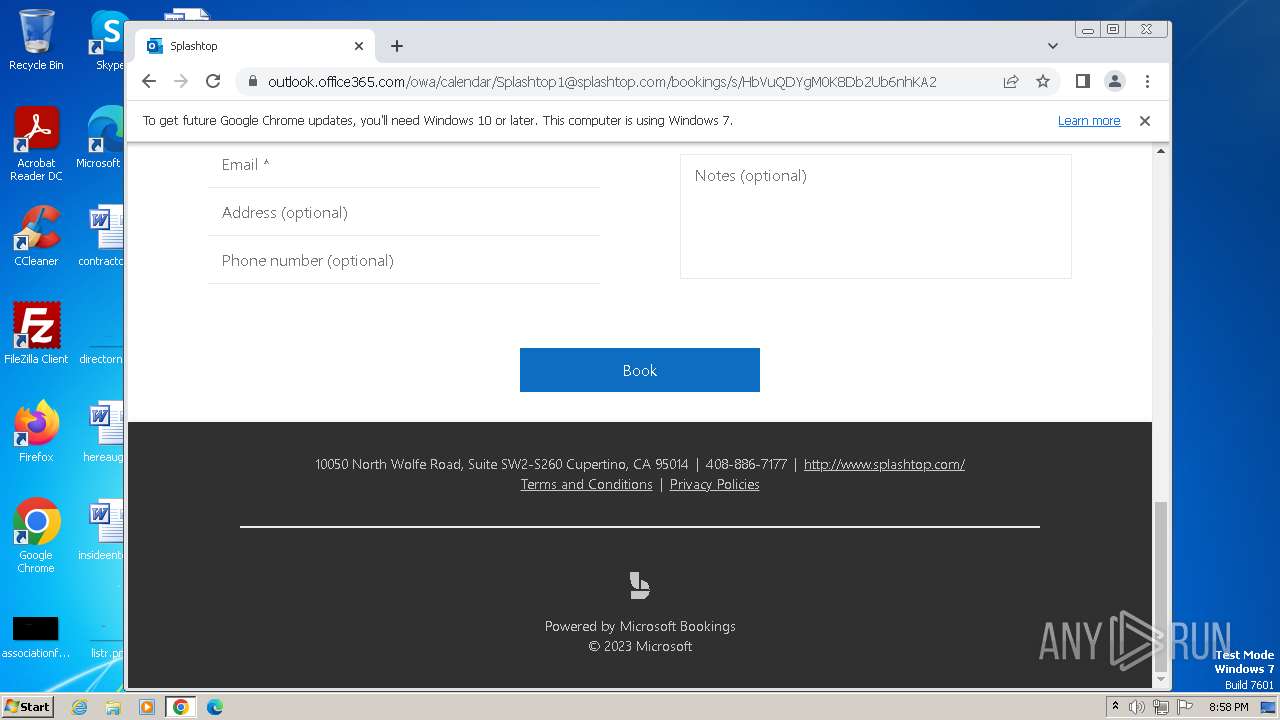Click the network tray icon
The width and height of the screenshot is (1280, 720).
point(1161,707)
